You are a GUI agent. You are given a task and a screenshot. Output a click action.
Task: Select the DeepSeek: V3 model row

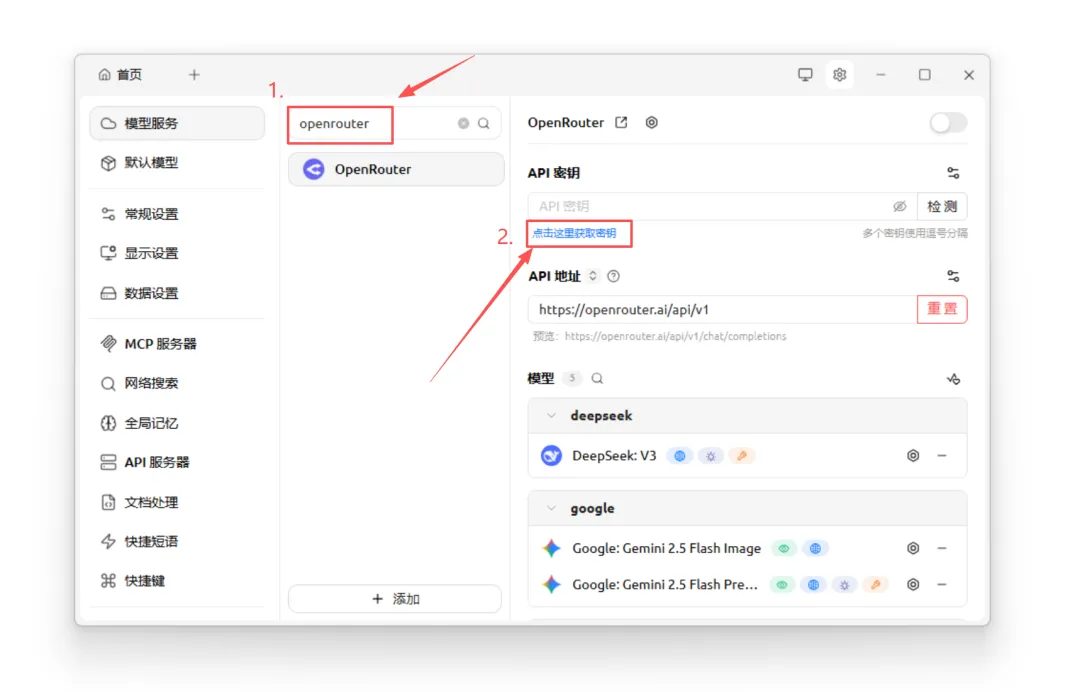(747, 455)
